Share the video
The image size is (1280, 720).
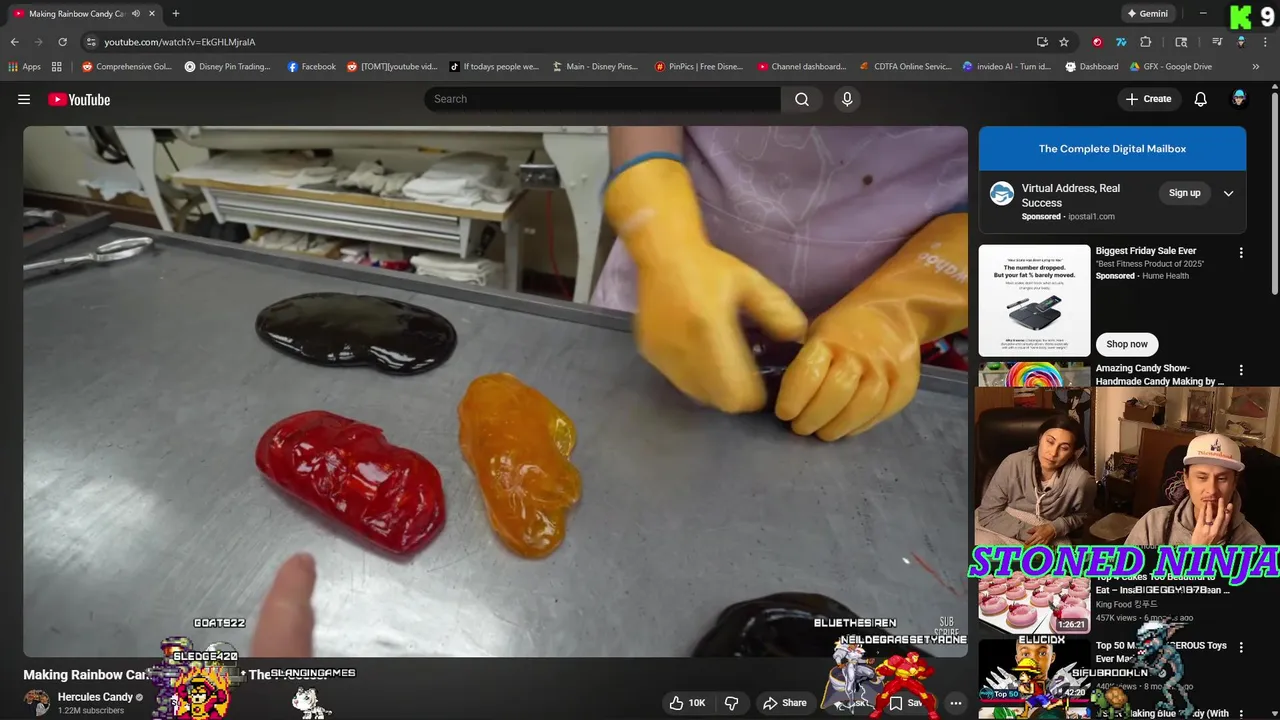[x=784, y=703]
